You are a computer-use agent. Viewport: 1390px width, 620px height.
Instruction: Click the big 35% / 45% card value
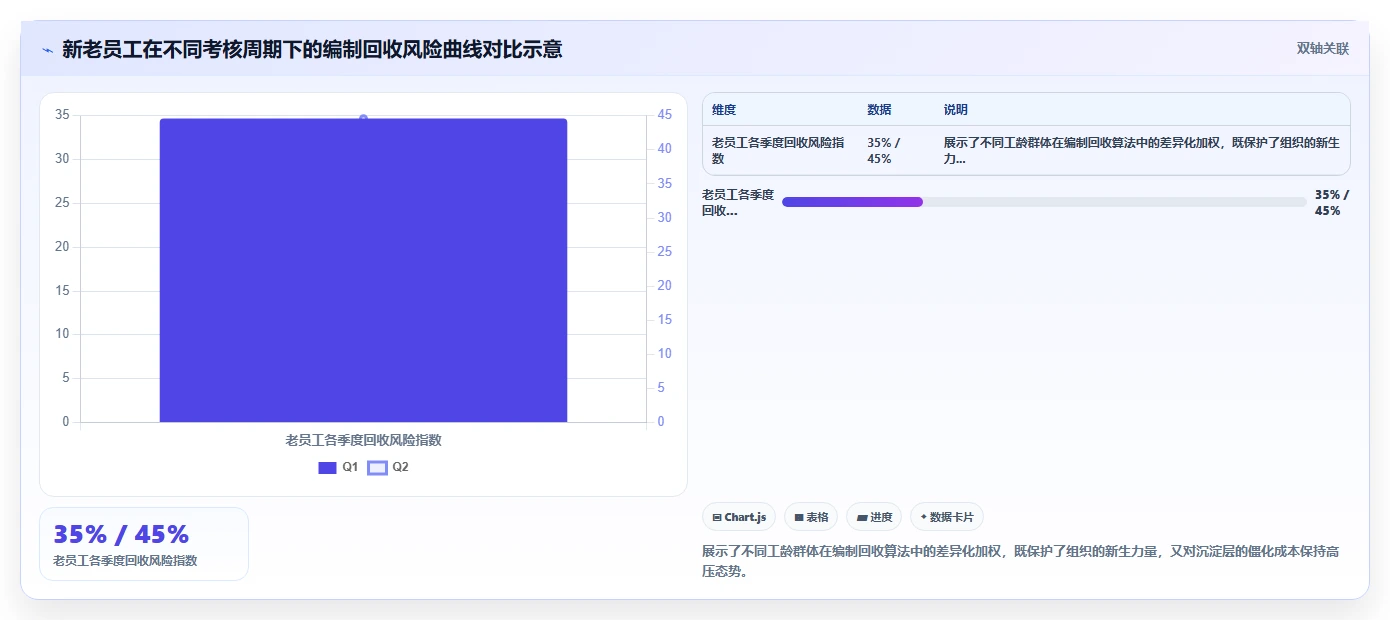121,534
